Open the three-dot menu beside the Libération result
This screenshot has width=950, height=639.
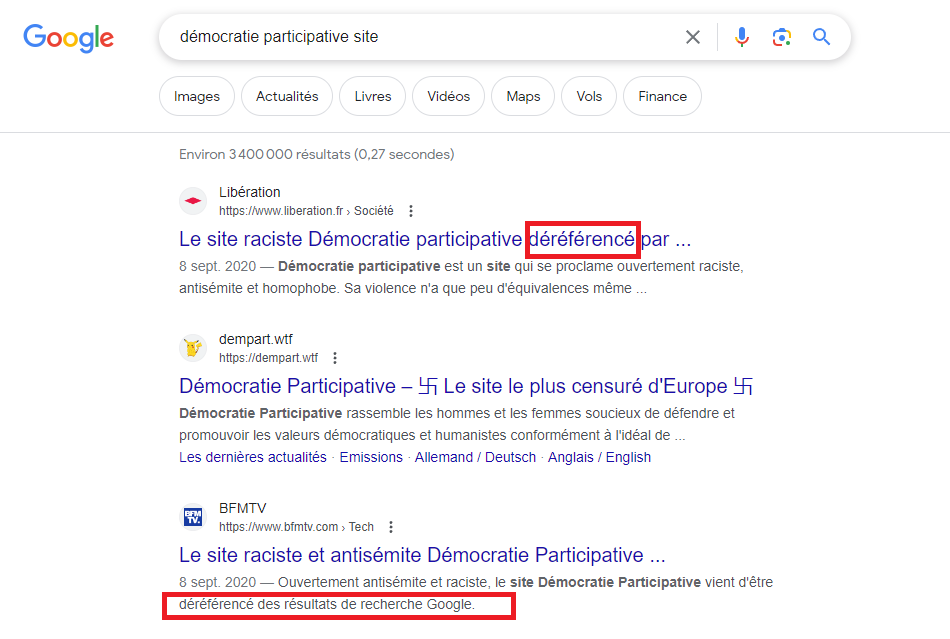(411, 211)
